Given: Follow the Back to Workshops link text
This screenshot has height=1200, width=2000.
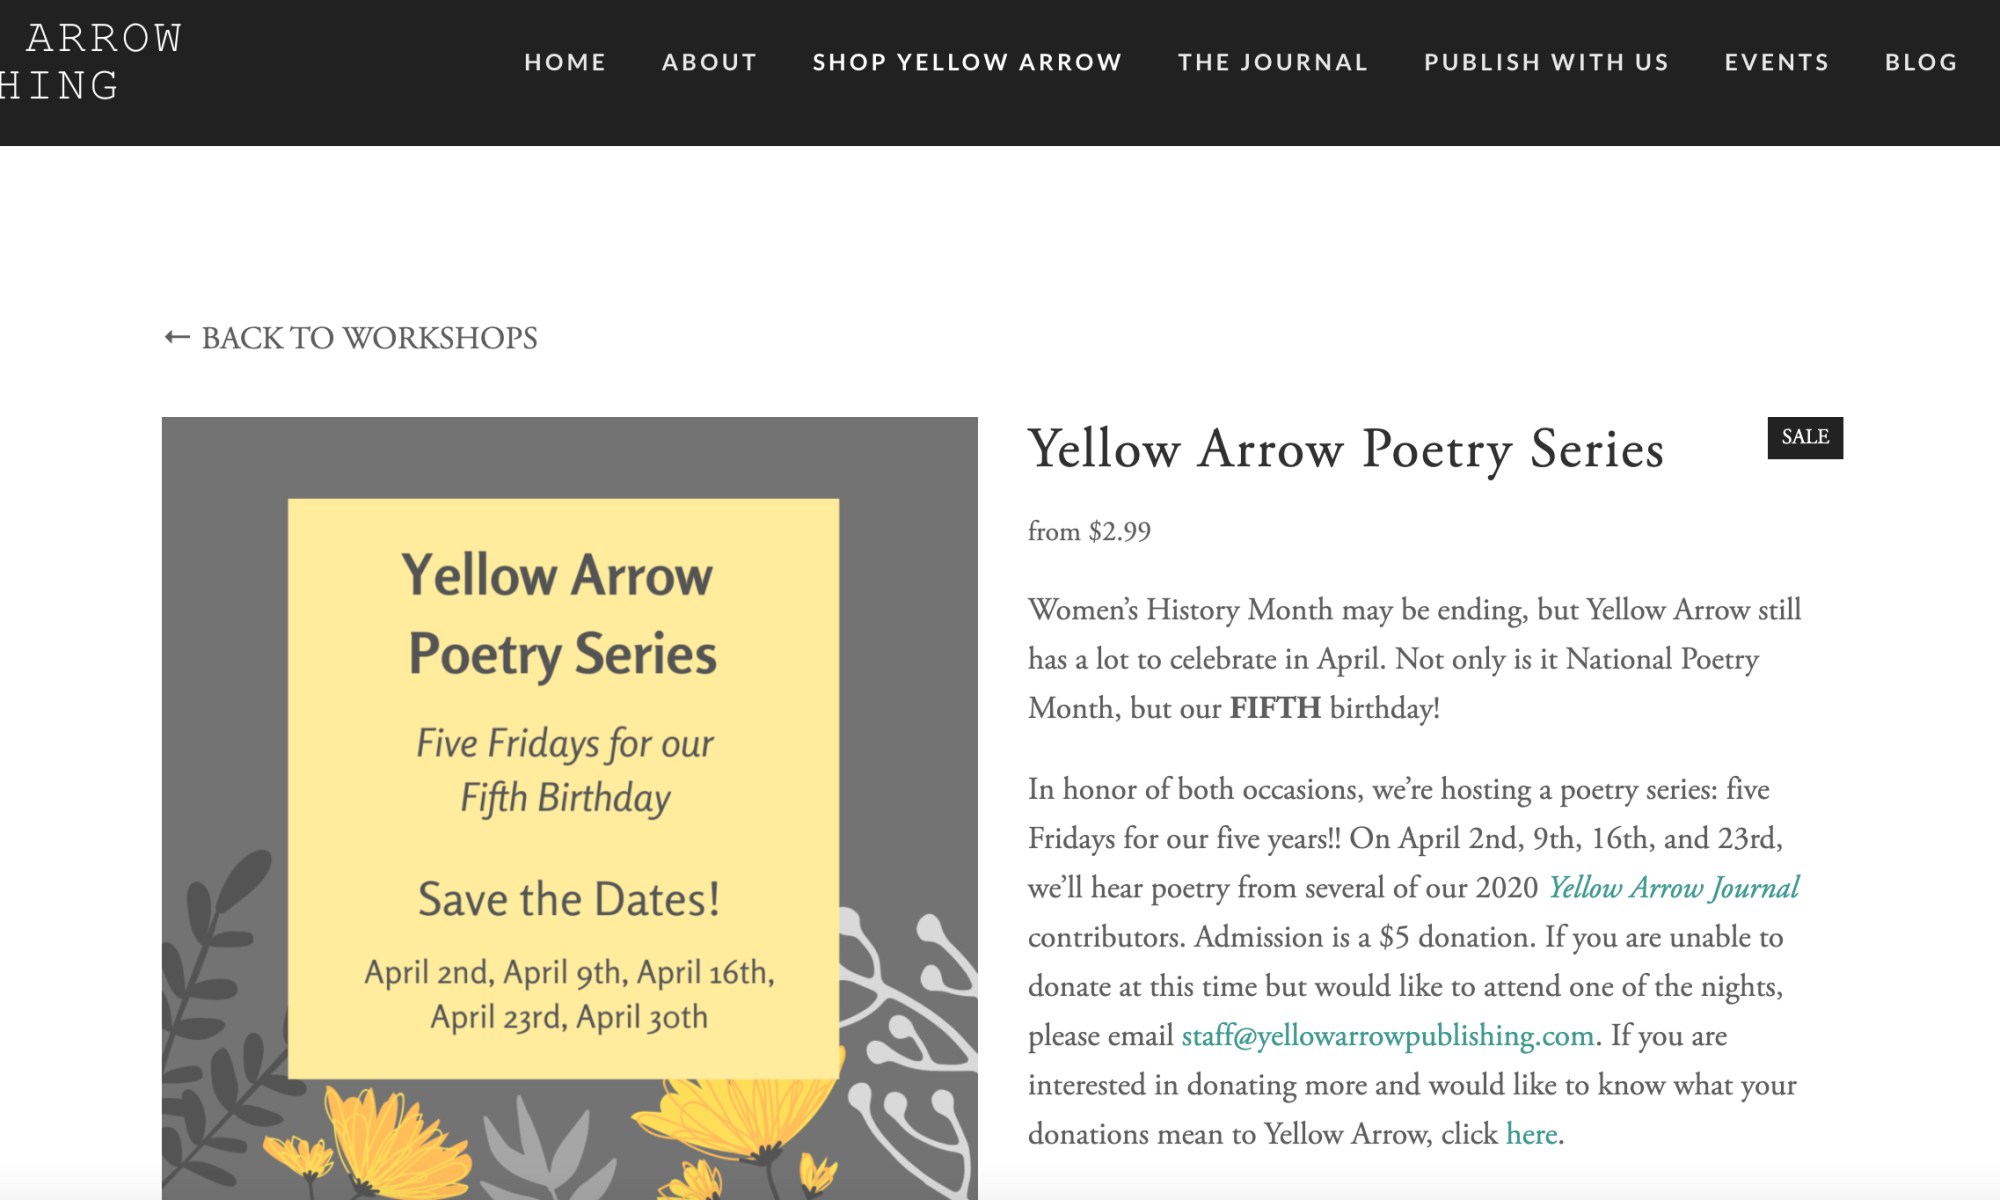Looking at the screenshot, I should pyautogui.click(x=369, y=338).
